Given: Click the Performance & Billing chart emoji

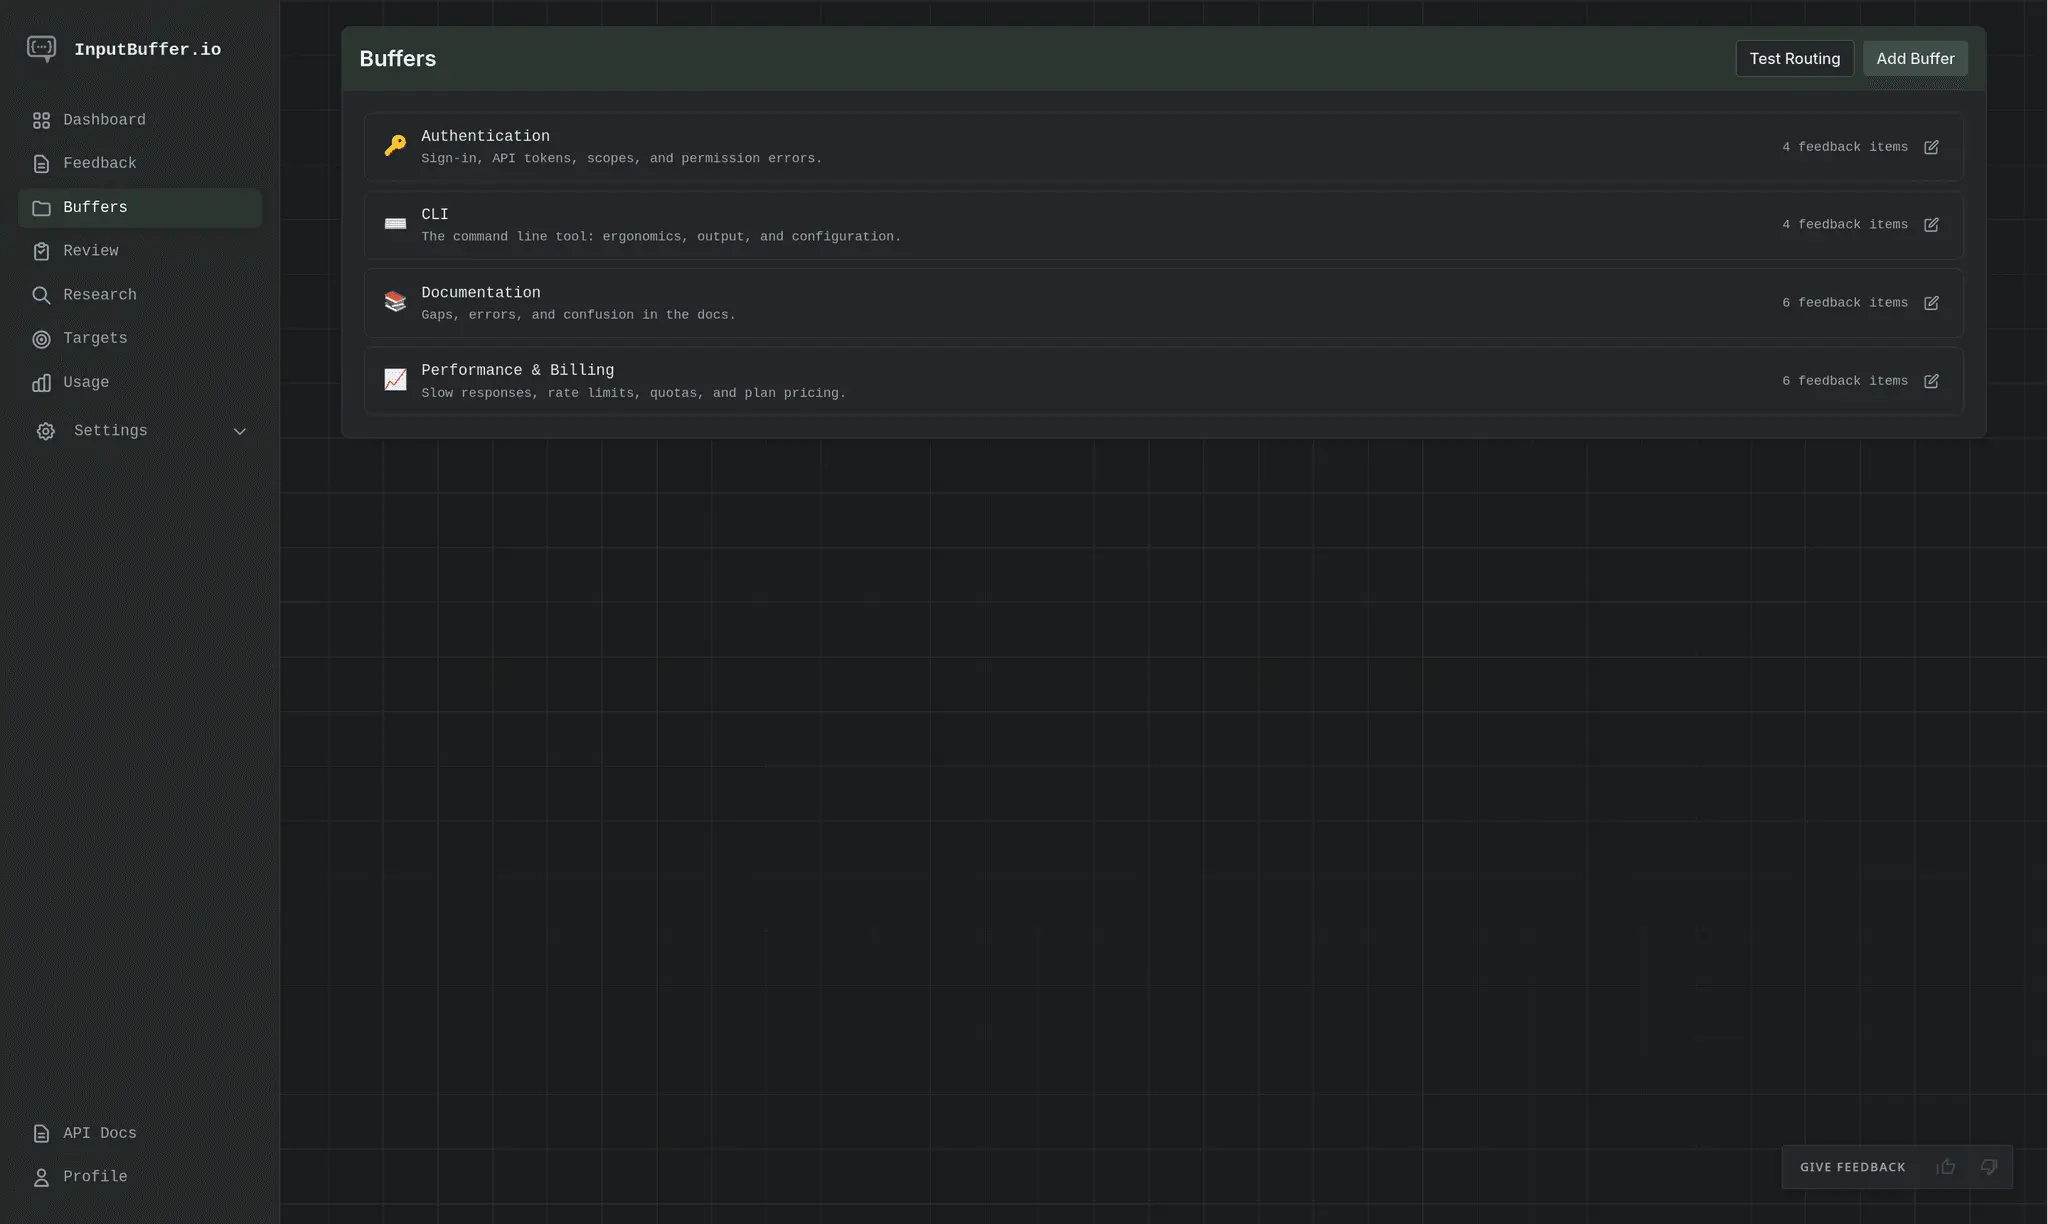Looking at the screenshot, I should click(395, 380).
